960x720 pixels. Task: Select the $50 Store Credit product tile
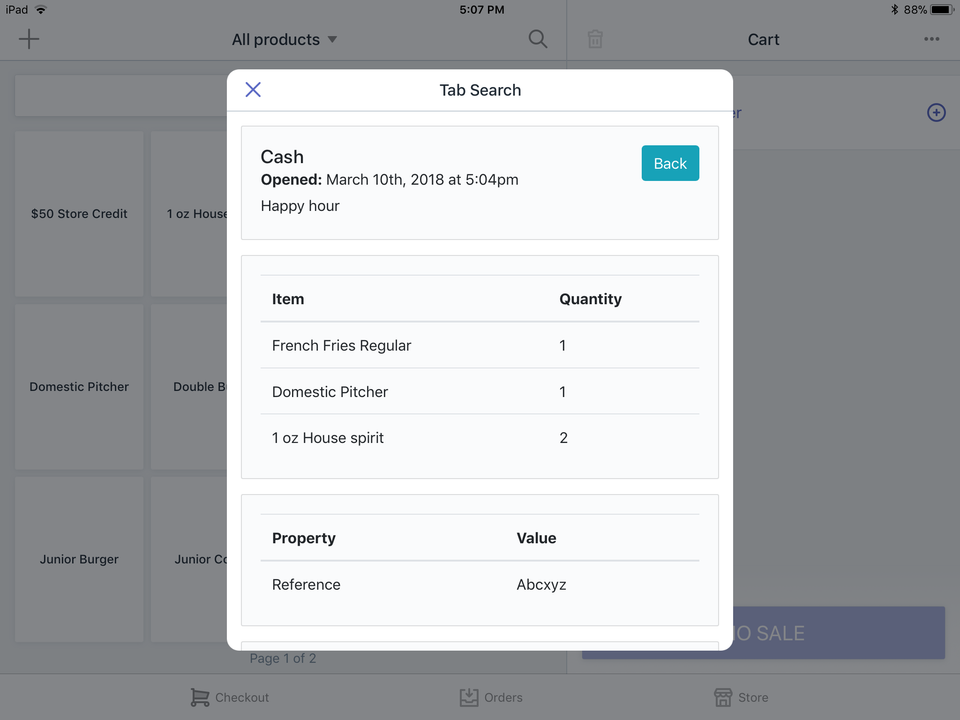click(x=79, y=214)
